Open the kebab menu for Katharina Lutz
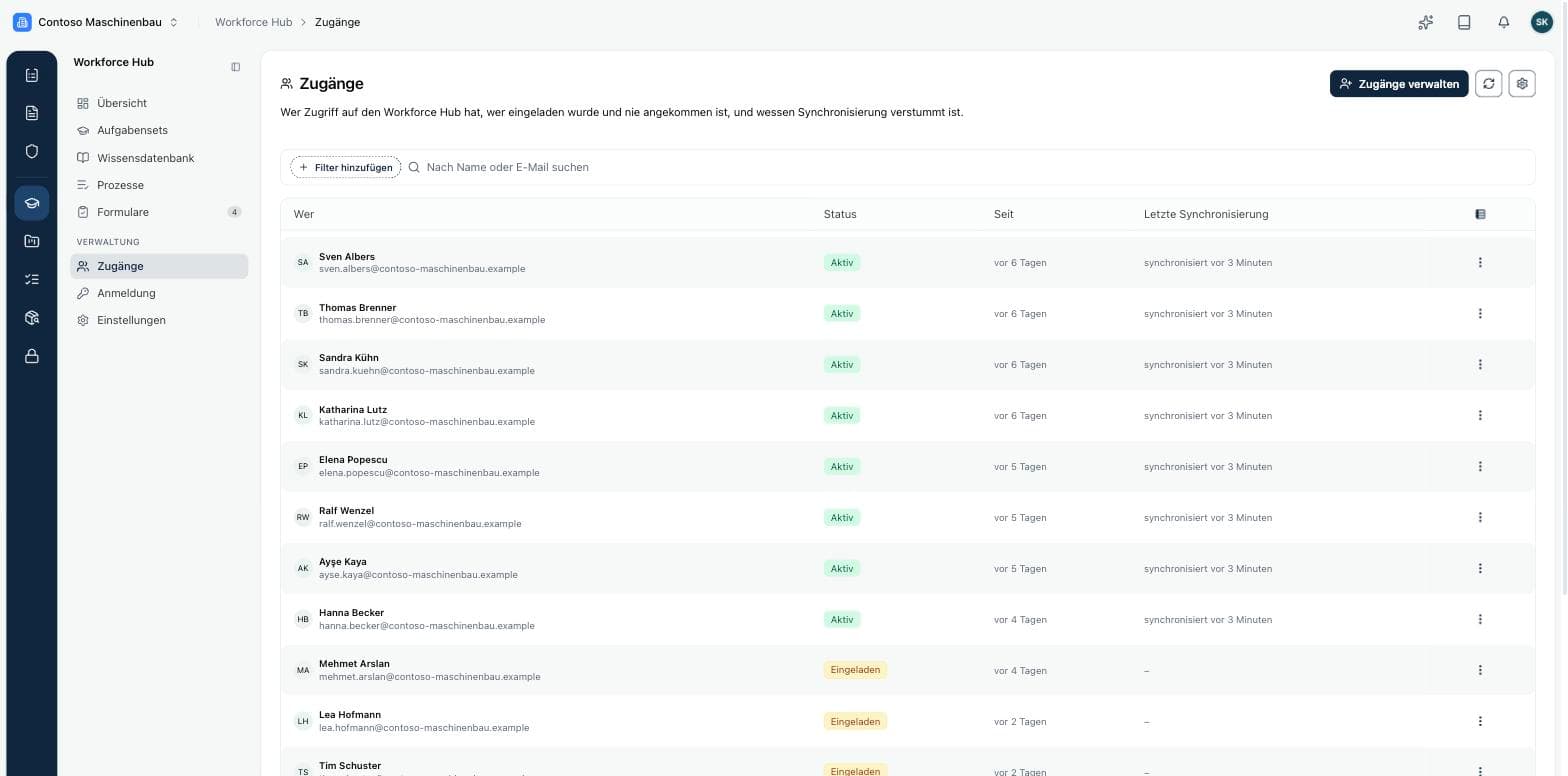Viewport: 1568px width, 776px height. pos(1480,416)
